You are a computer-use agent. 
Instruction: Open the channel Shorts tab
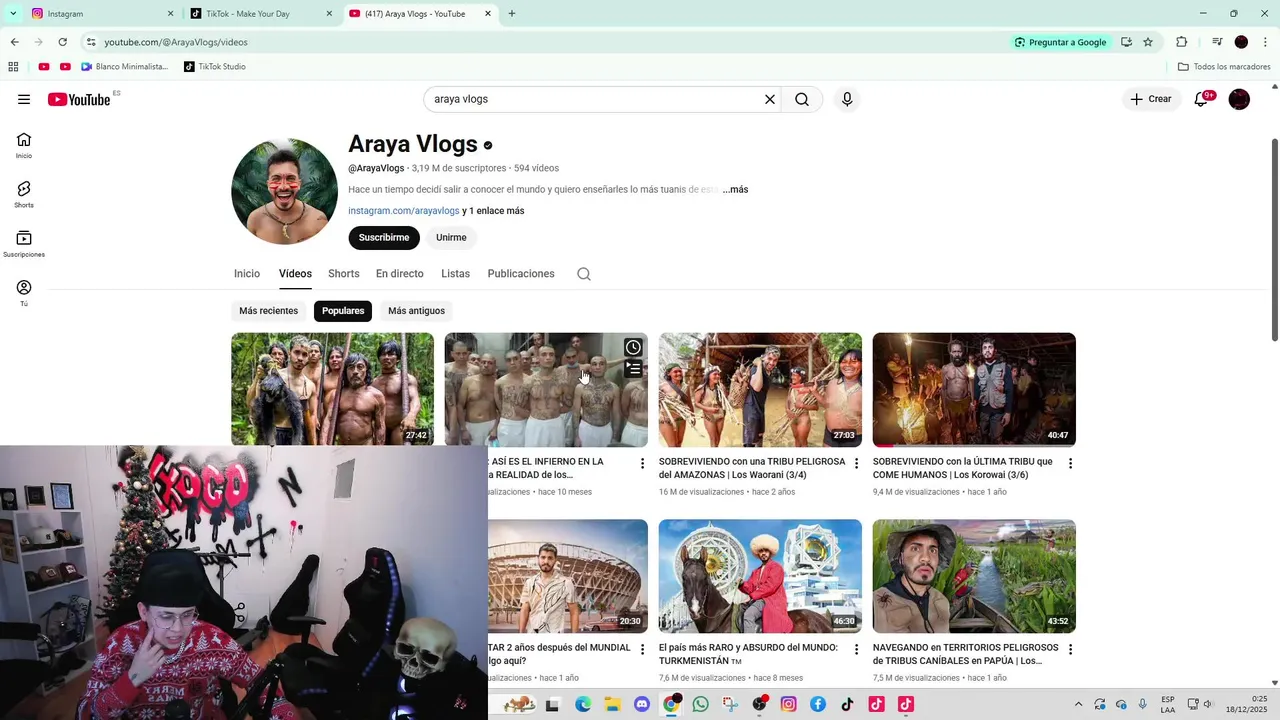click(x=344, y=274)
